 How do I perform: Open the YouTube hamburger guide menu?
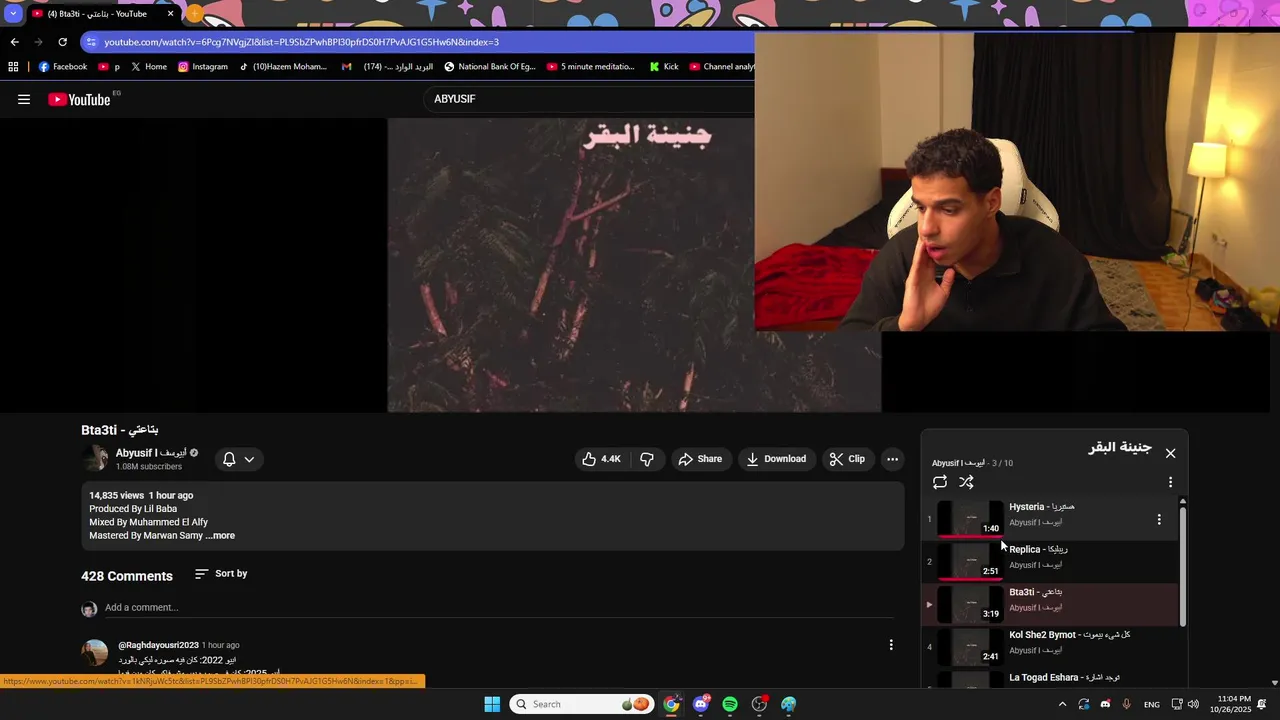pyautogui.click(x=24, y=99)
